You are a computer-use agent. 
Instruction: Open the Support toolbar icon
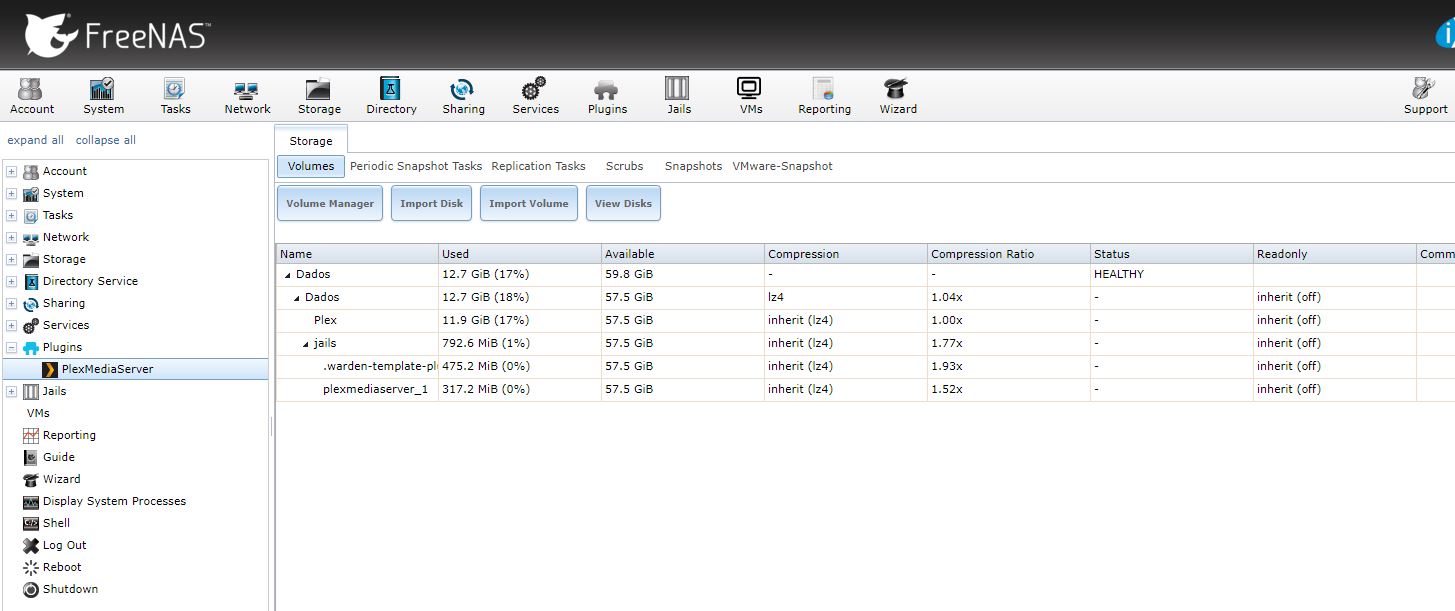(1425, 96)
